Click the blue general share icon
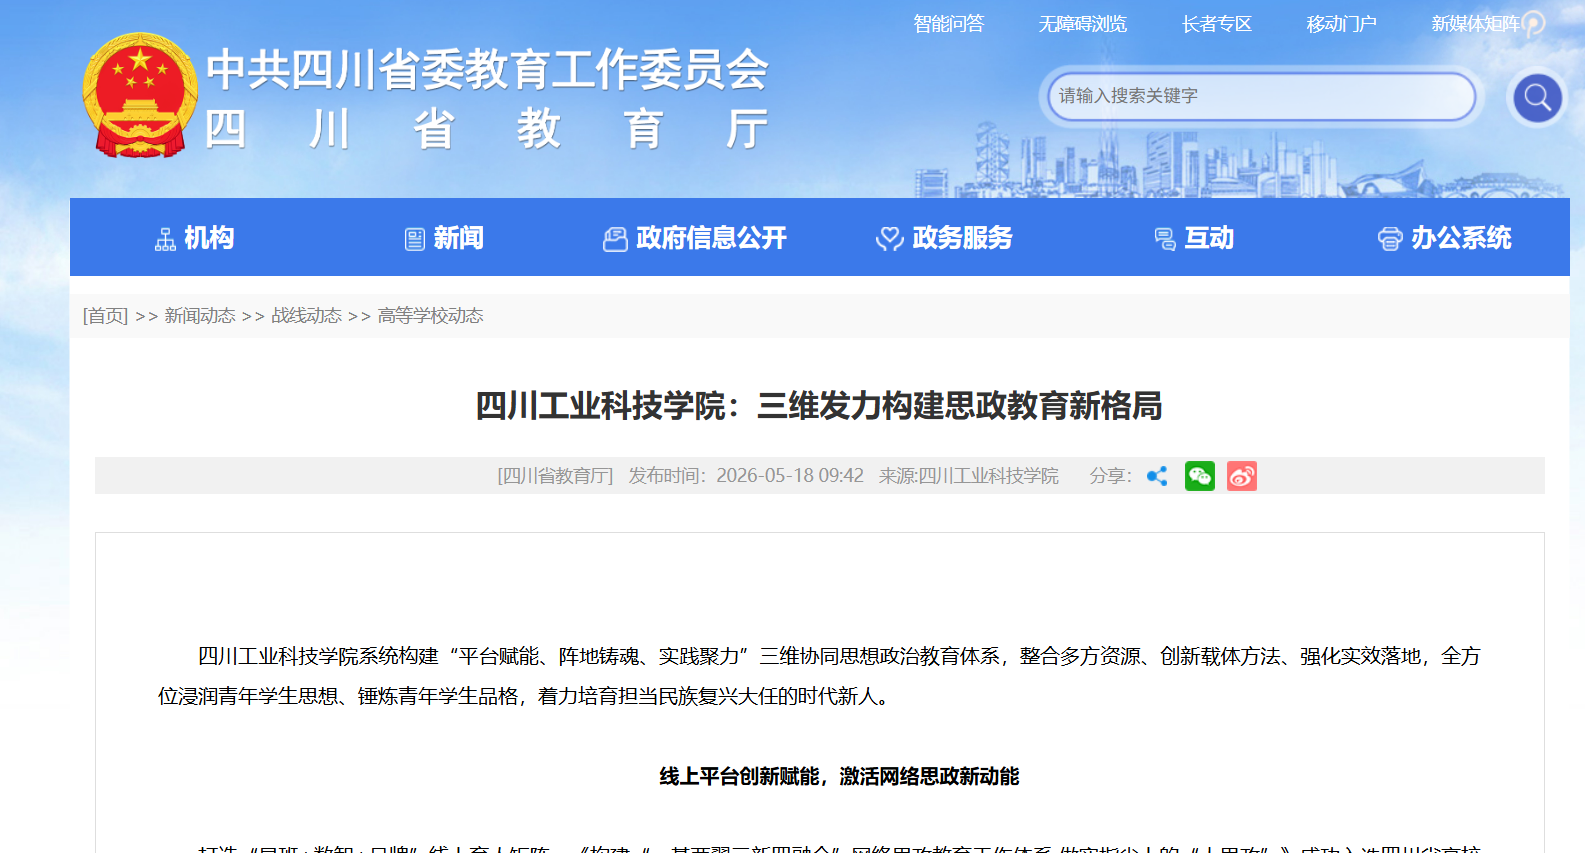 (x=1157, y=476)
